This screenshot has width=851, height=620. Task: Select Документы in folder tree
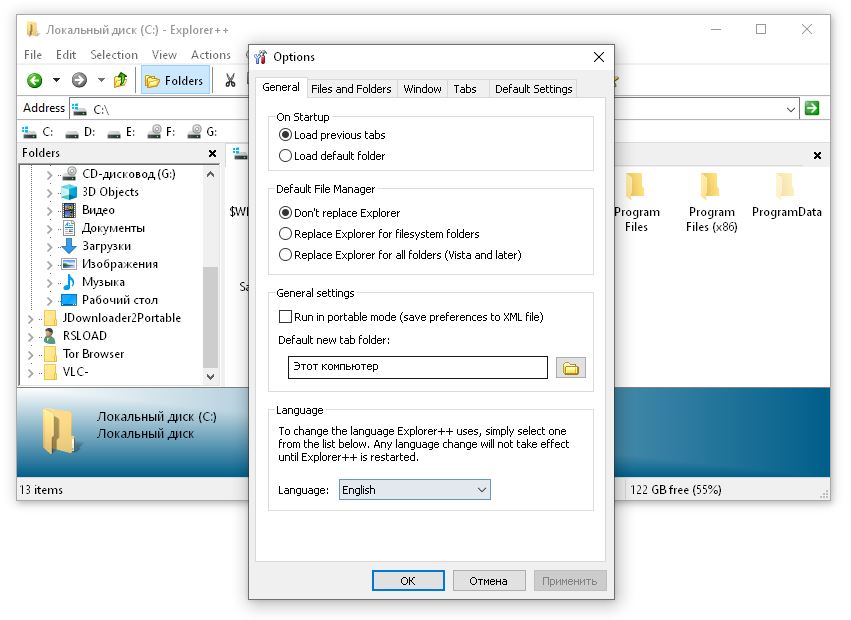(113, 227)
